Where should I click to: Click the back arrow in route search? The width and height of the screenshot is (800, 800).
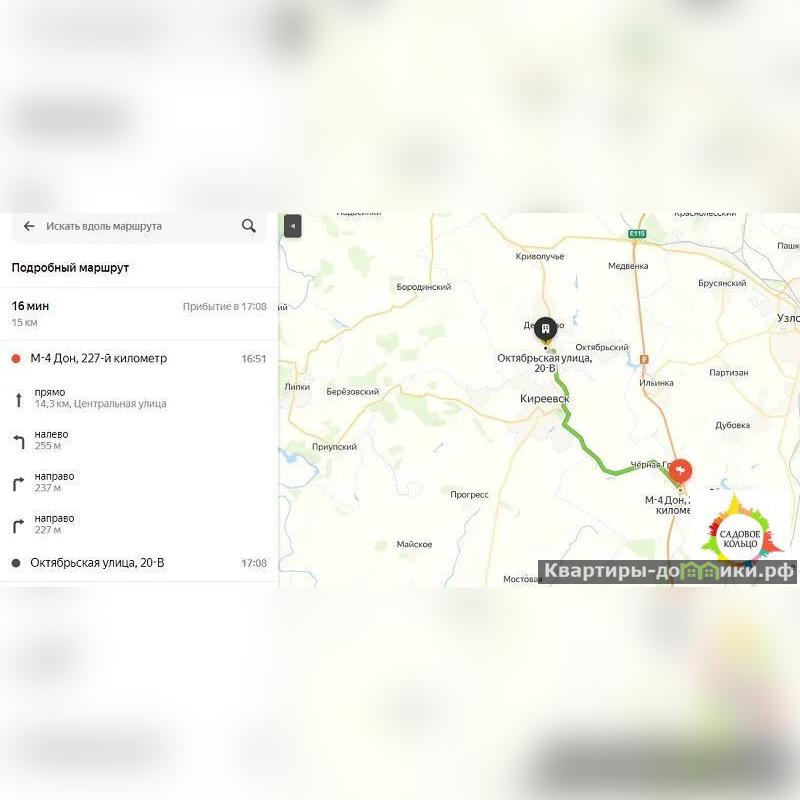(x=29, y=226)
